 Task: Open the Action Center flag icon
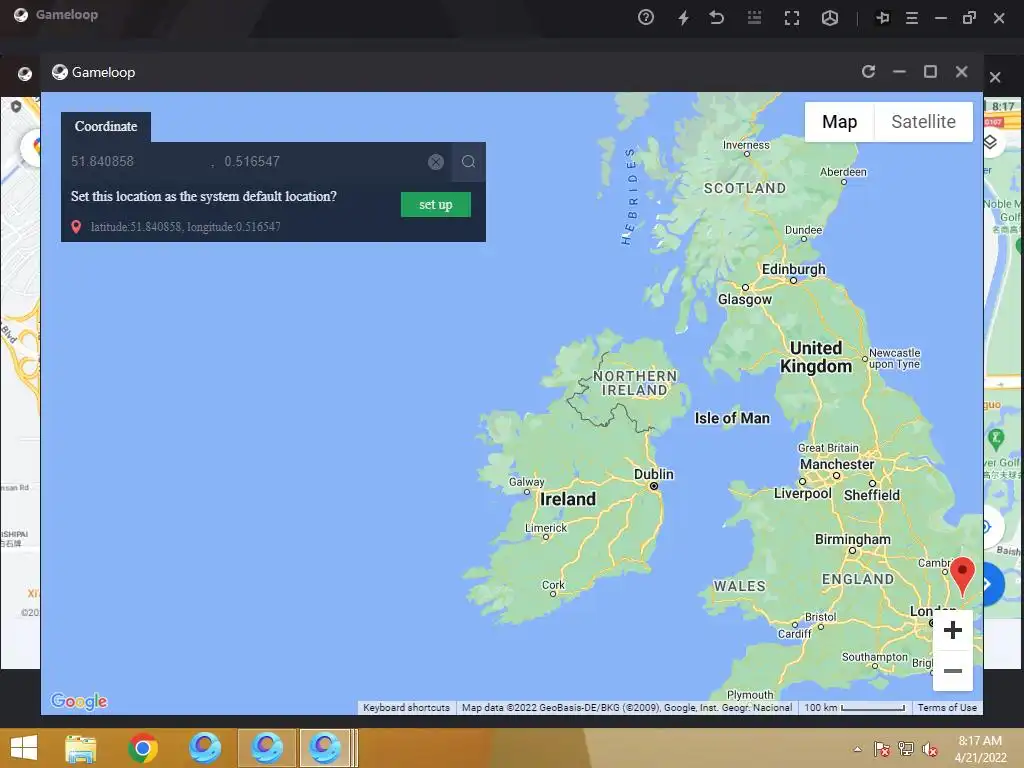point(881,749)
